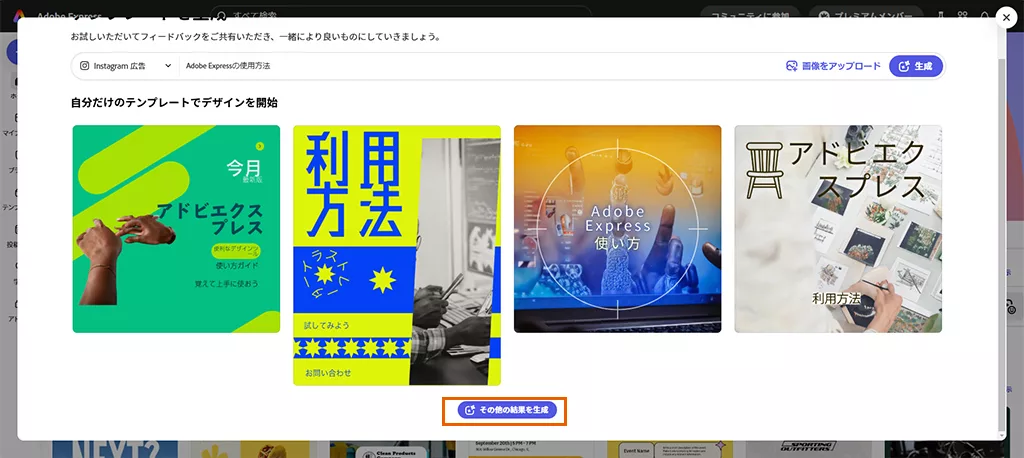Click その他の結果を生成 button
1024x458 pixels.
(507, 410)
